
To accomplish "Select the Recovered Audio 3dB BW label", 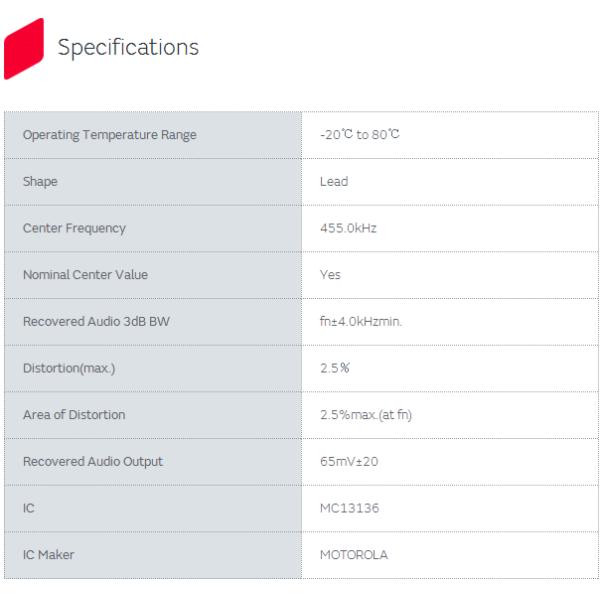I will pyautogui.click(x=96, y=321).
